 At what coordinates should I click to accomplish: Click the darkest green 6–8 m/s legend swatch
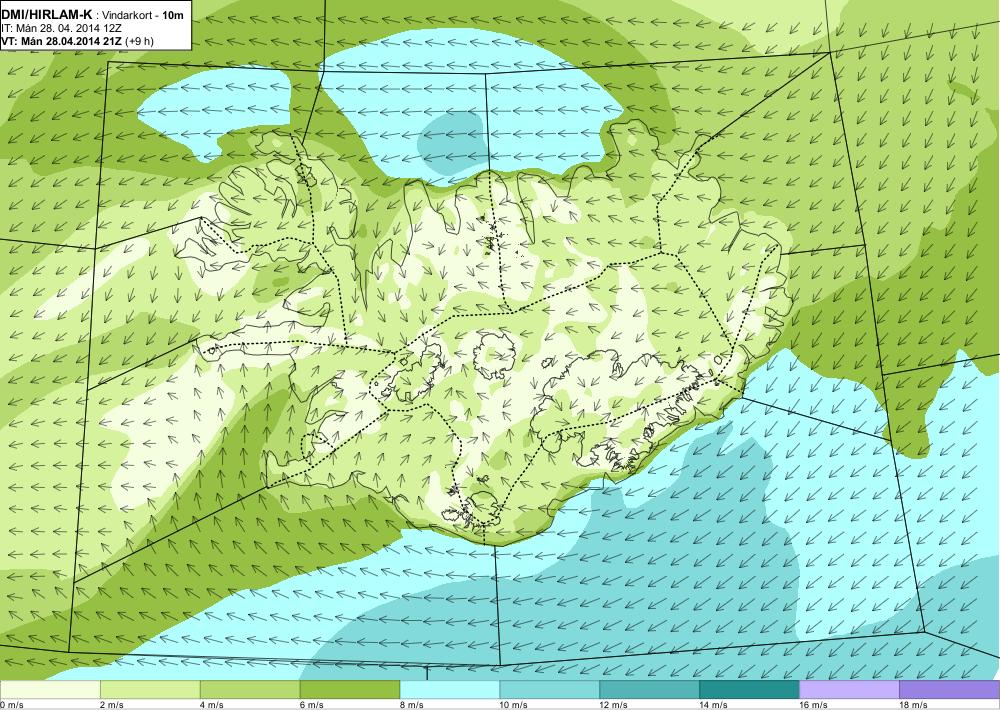[x=349, y=690]
